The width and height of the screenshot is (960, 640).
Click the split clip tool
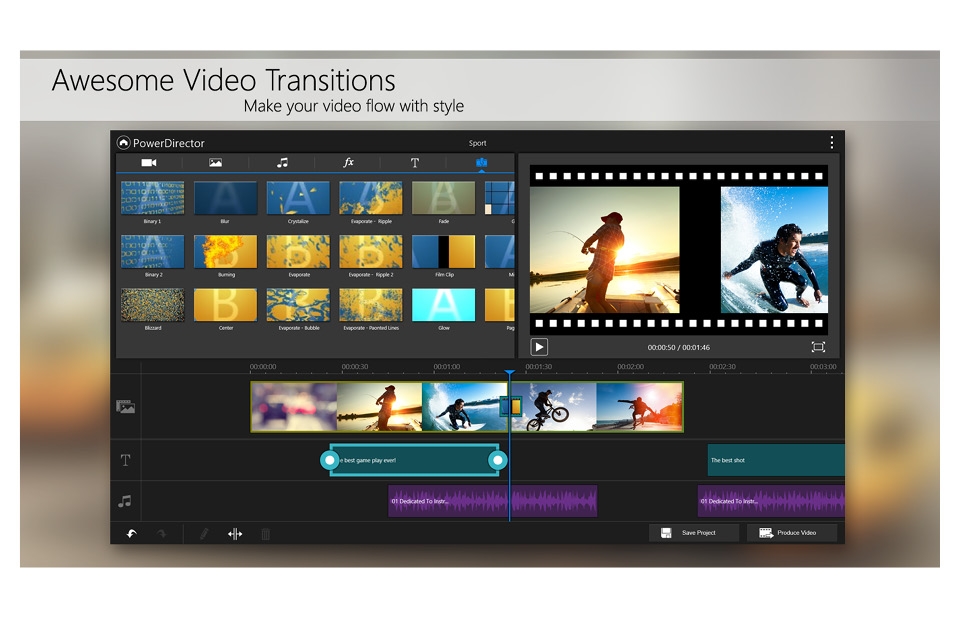(x=235, y=534)
